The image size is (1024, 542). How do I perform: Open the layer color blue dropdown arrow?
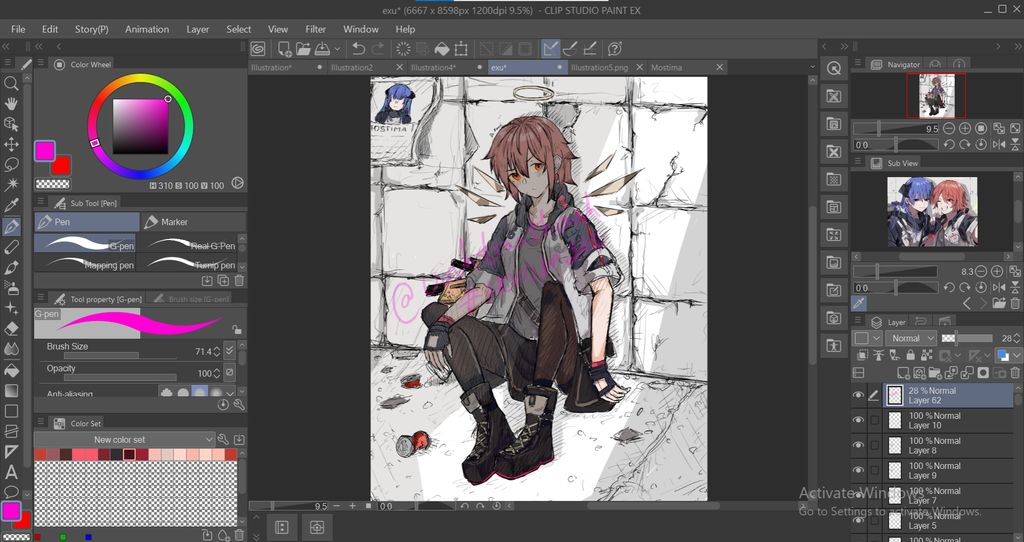pyautogui.click(x=1017, y=355)
